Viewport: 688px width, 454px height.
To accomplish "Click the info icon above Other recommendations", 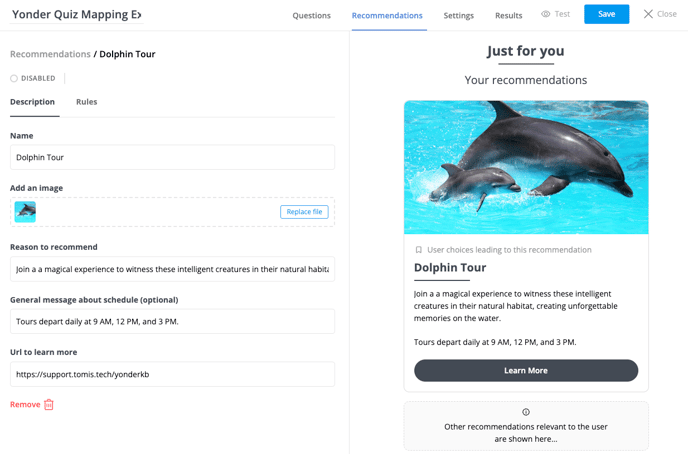I will coord(526,412).
